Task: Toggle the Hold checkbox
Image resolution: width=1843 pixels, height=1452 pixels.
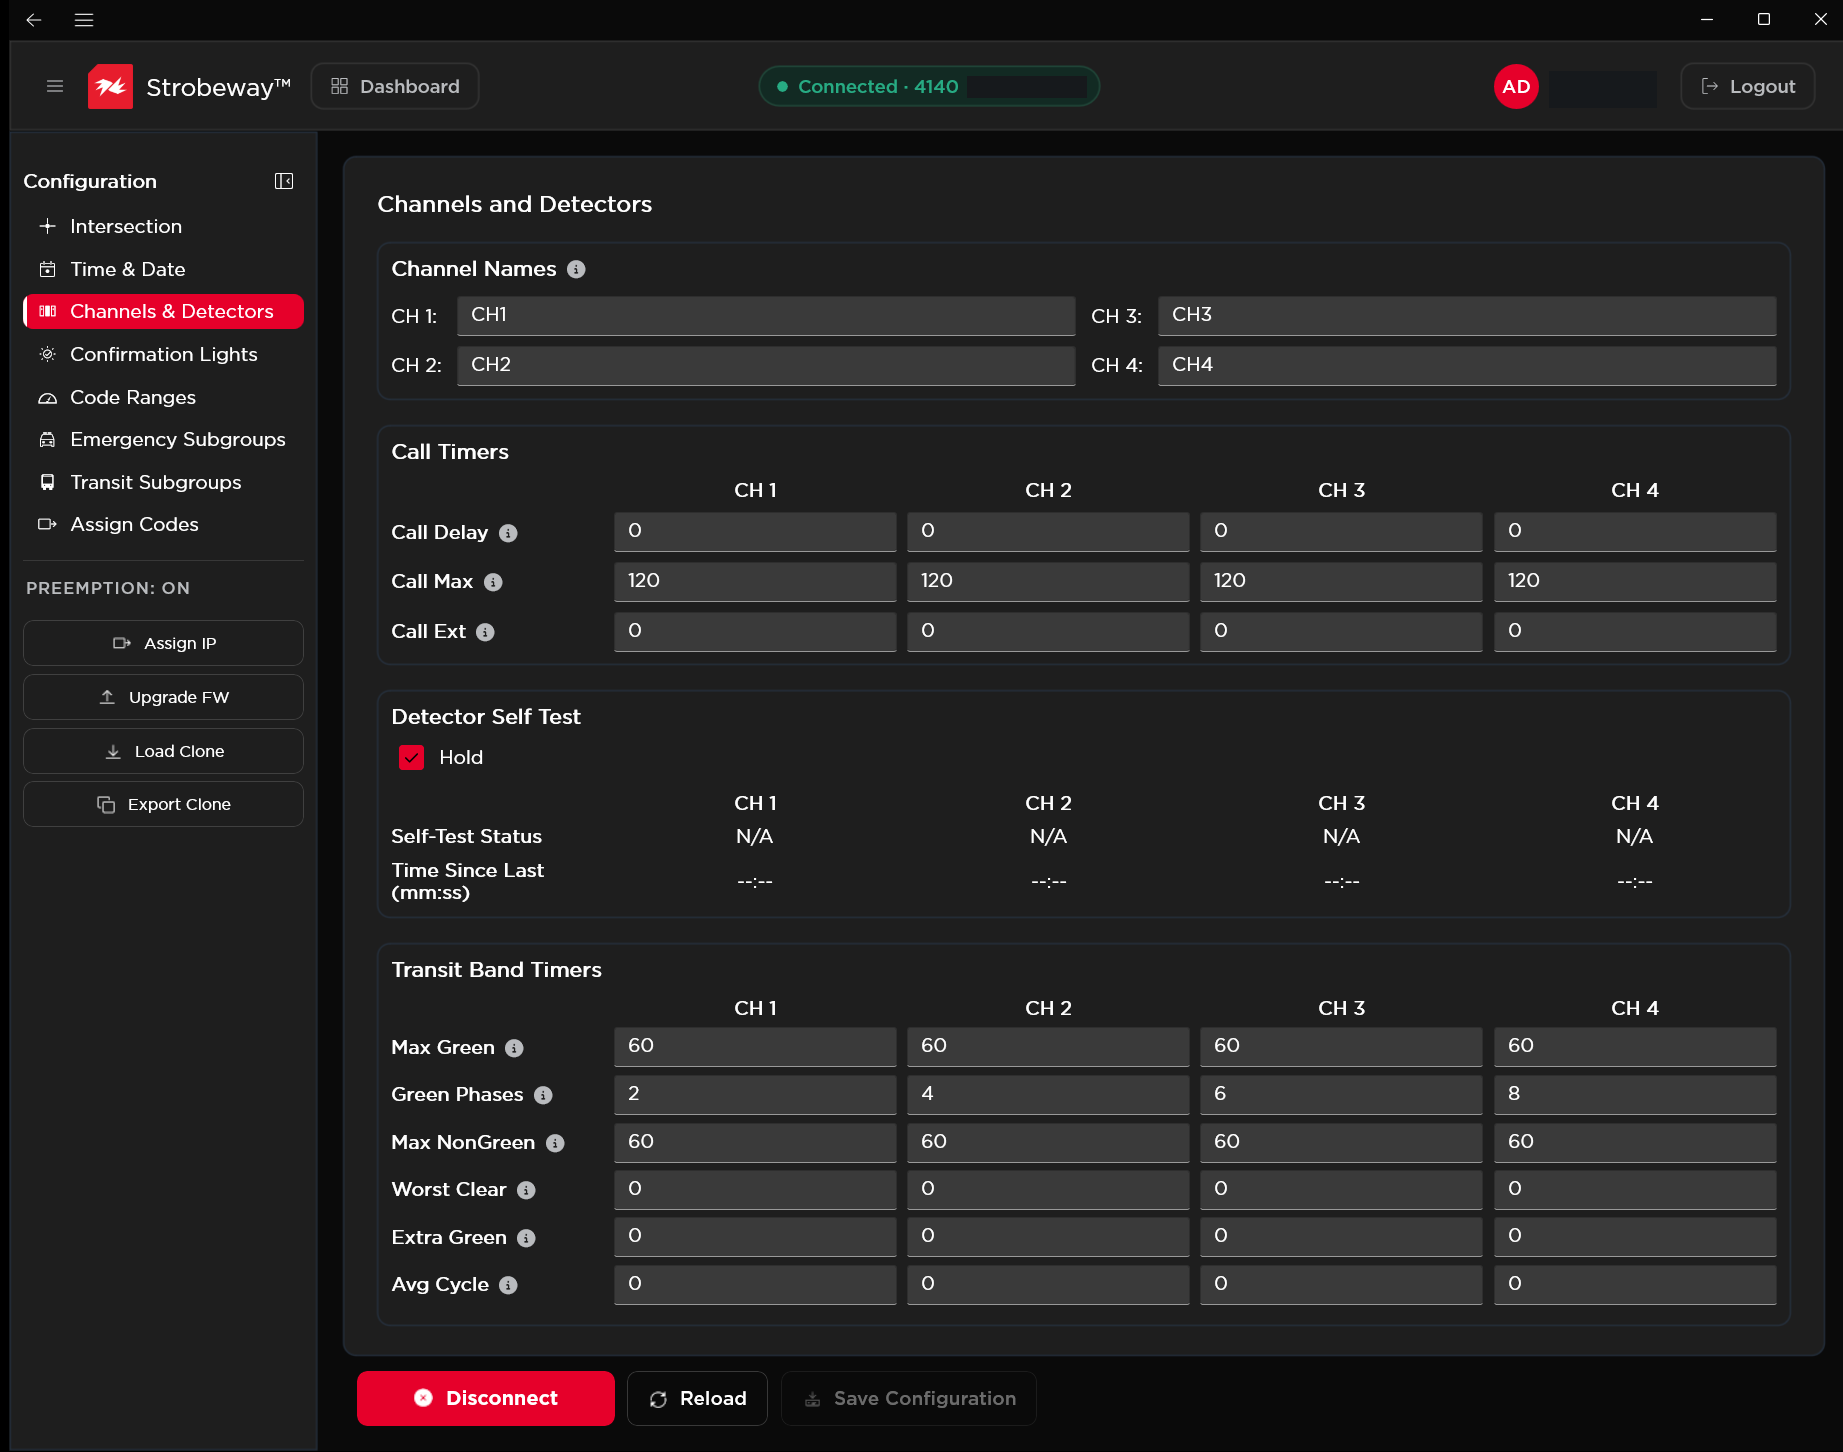Action: (411, 757)
